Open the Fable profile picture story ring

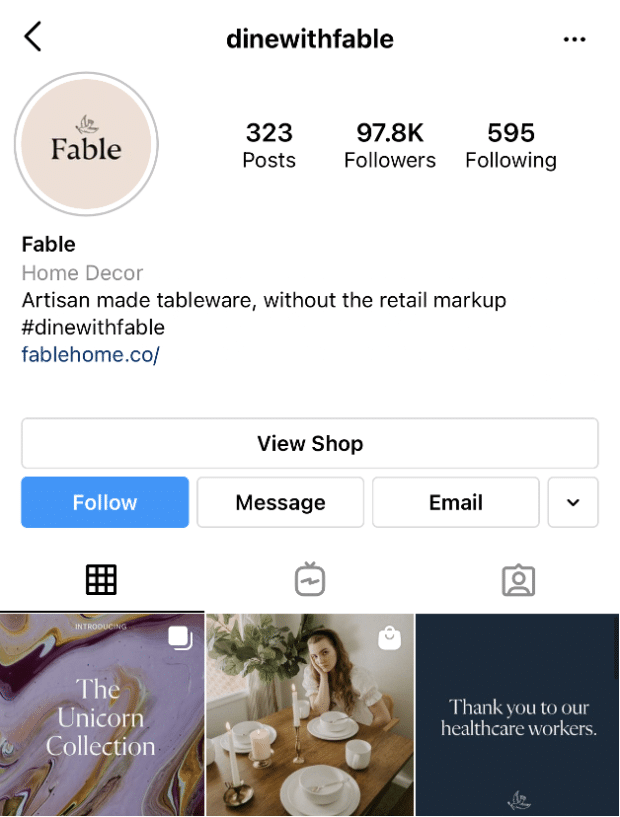[x=86, y=144]
